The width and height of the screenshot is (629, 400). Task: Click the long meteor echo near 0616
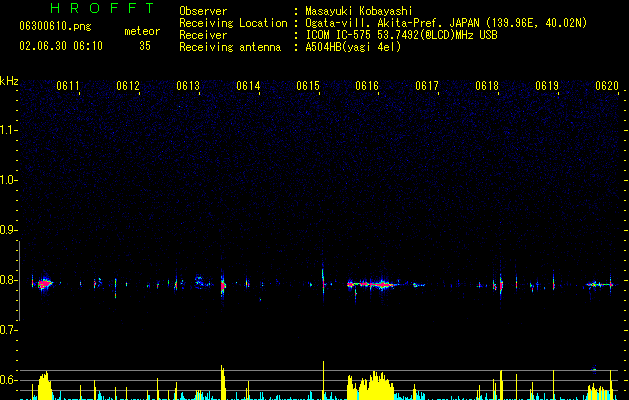coord(373,284)
